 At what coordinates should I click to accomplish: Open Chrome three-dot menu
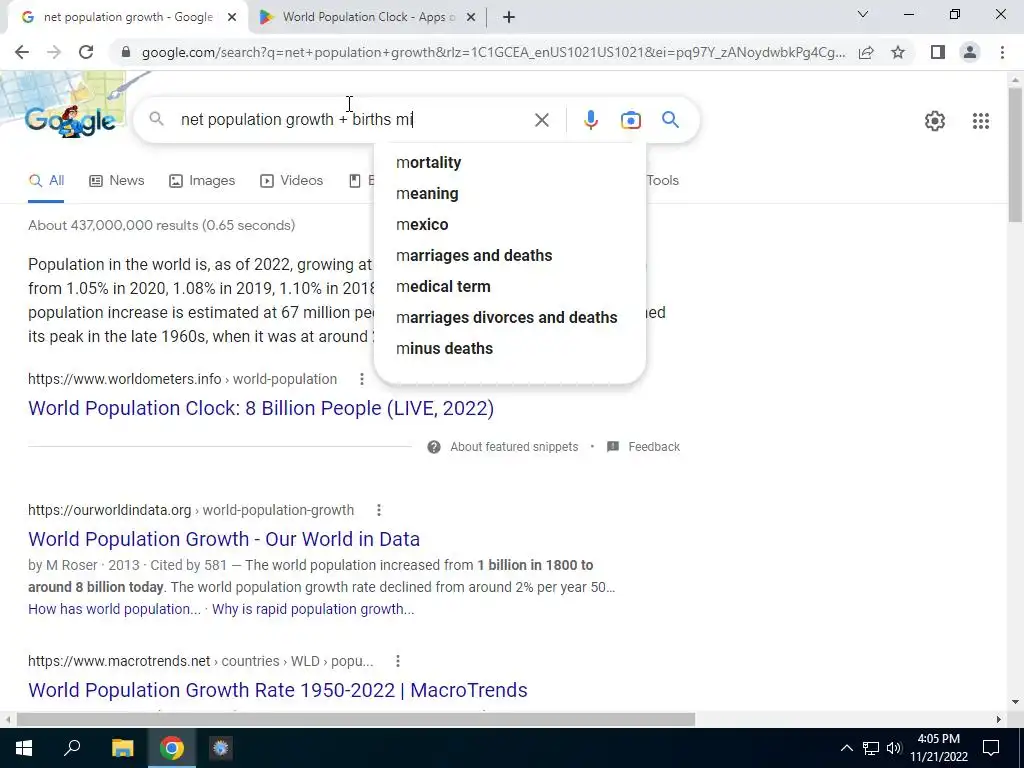click(x=1002, y=52)
